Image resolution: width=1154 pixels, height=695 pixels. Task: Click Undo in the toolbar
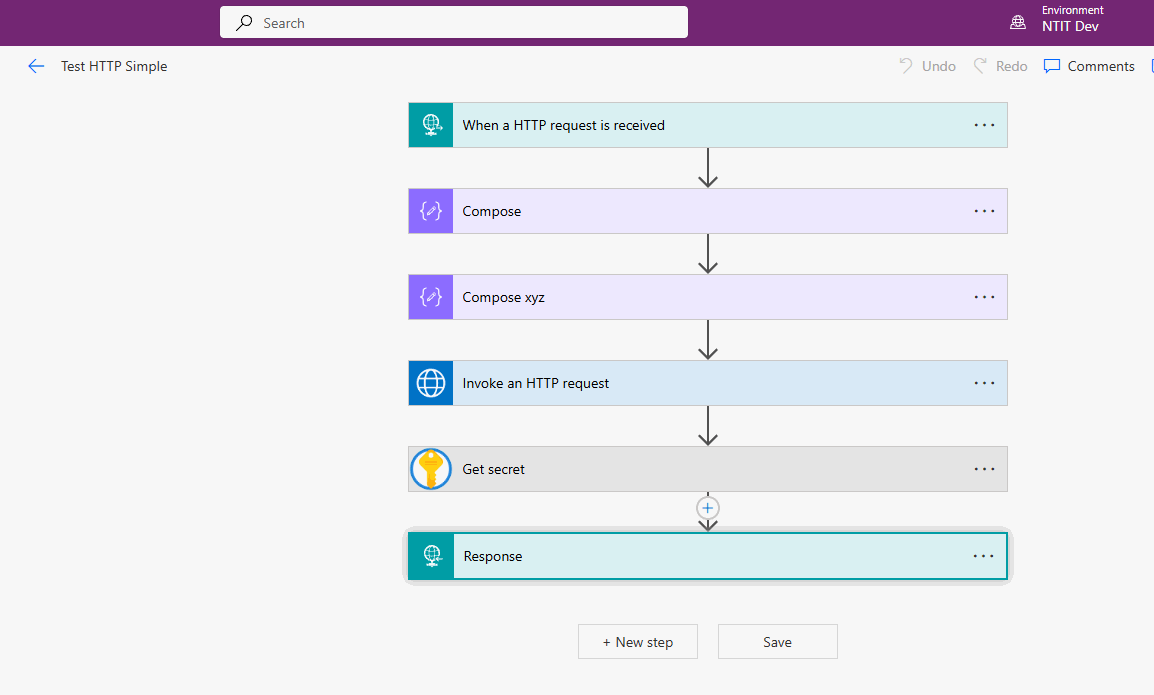pos(926,66)
